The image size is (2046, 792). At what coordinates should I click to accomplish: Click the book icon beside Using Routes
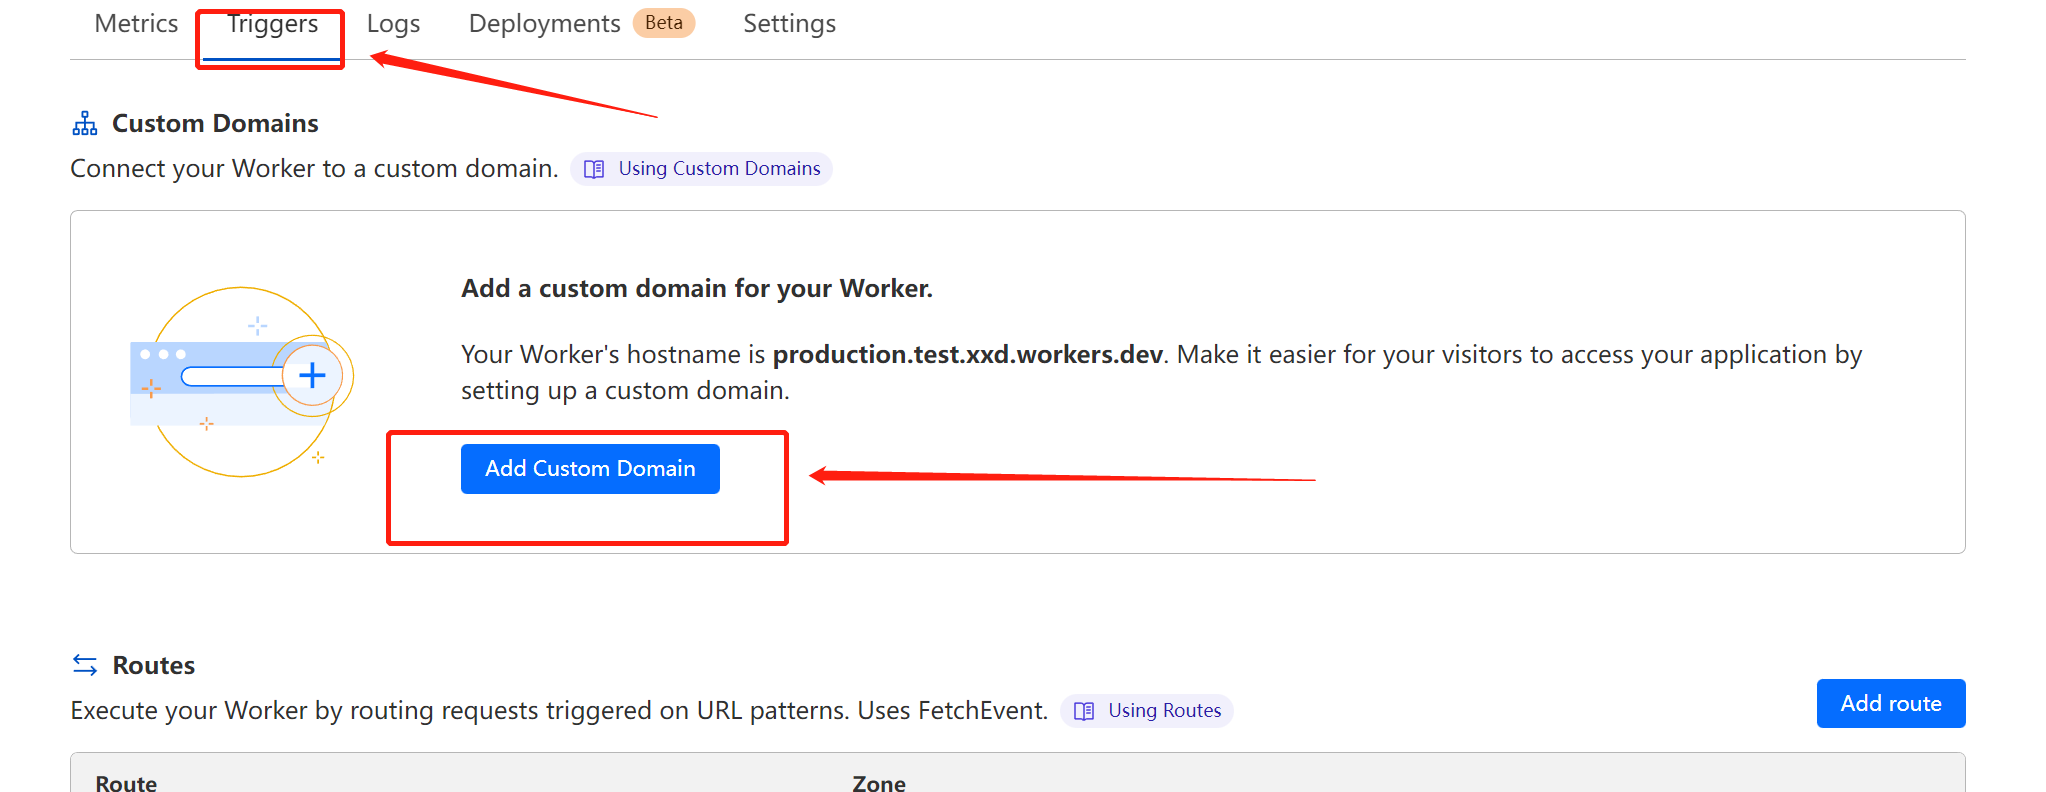tap(1084, 711)
